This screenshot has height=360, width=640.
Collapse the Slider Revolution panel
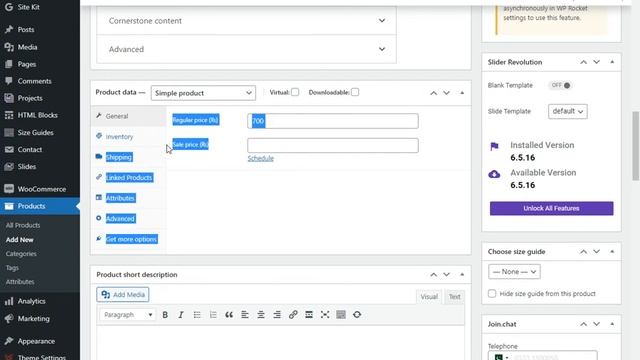(612, 62)
